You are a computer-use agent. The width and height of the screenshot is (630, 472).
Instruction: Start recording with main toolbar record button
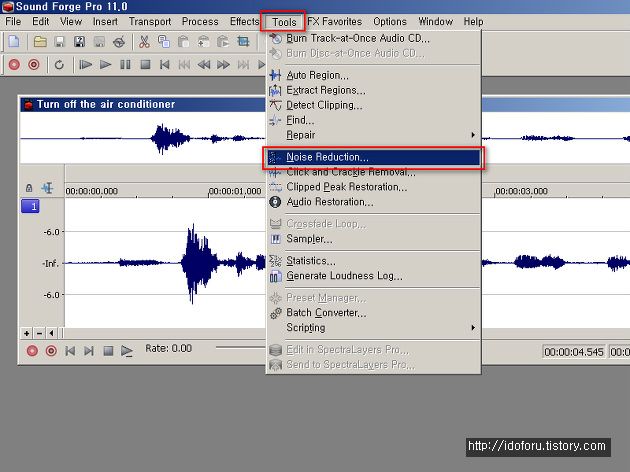pyautogui.click(x=14, y=65)
